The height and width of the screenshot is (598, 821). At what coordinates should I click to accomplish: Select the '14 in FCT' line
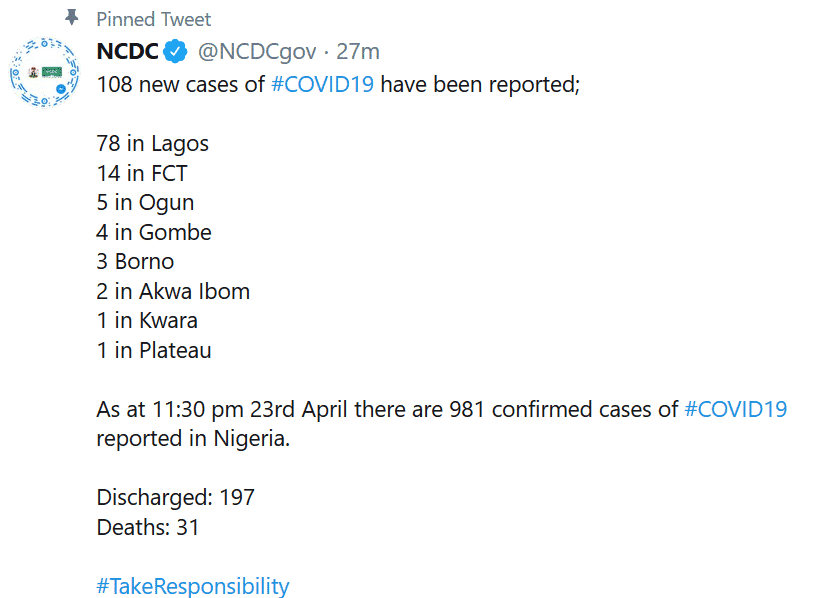click(142, 173)
